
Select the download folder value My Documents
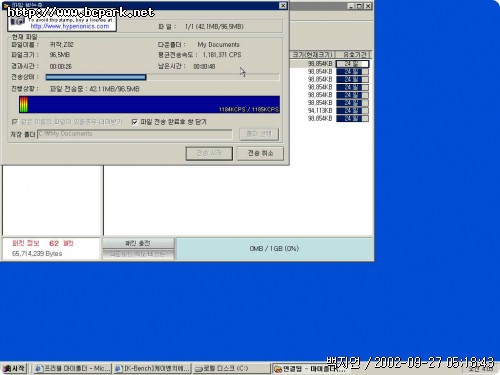(x=218, y=45)
